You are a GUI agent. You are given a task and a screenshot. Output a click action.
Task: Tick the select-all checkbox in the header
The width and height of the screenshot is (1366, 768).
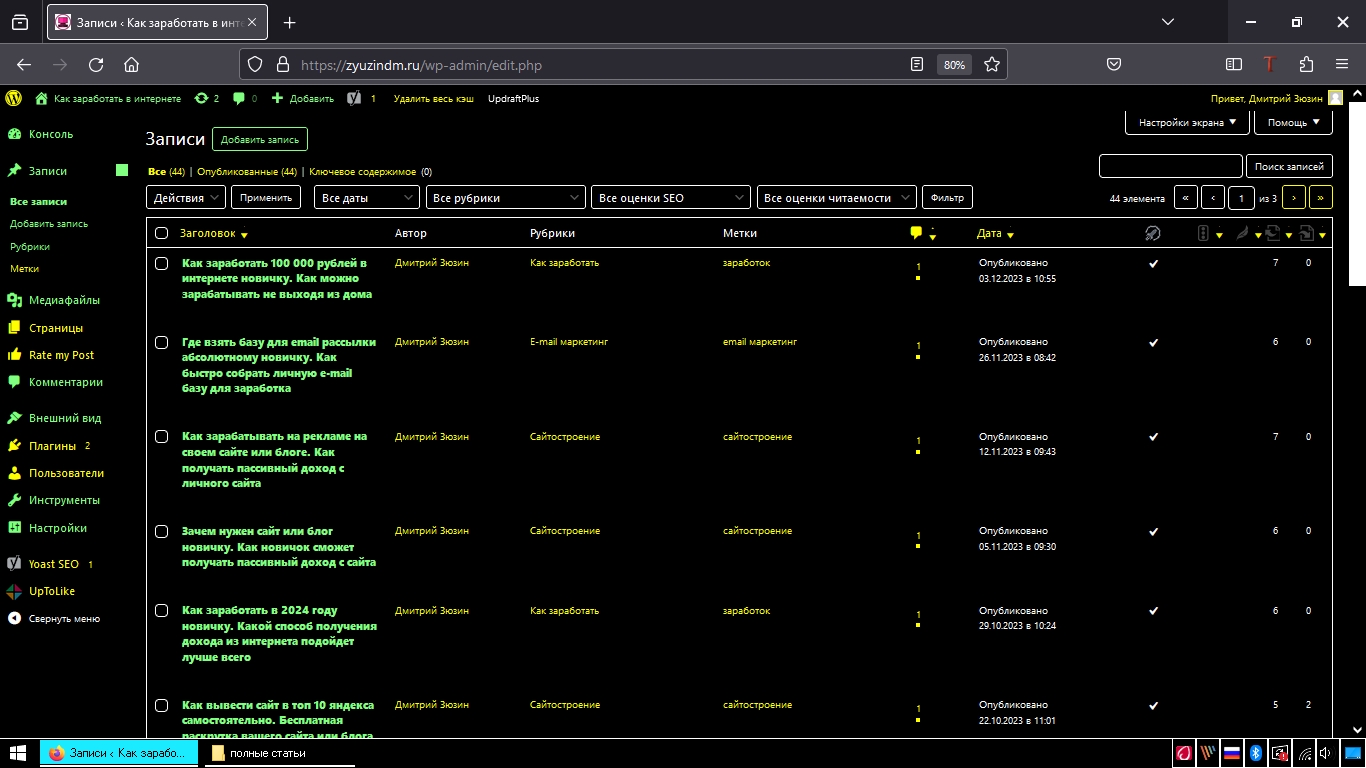click(x=161, y=233)
